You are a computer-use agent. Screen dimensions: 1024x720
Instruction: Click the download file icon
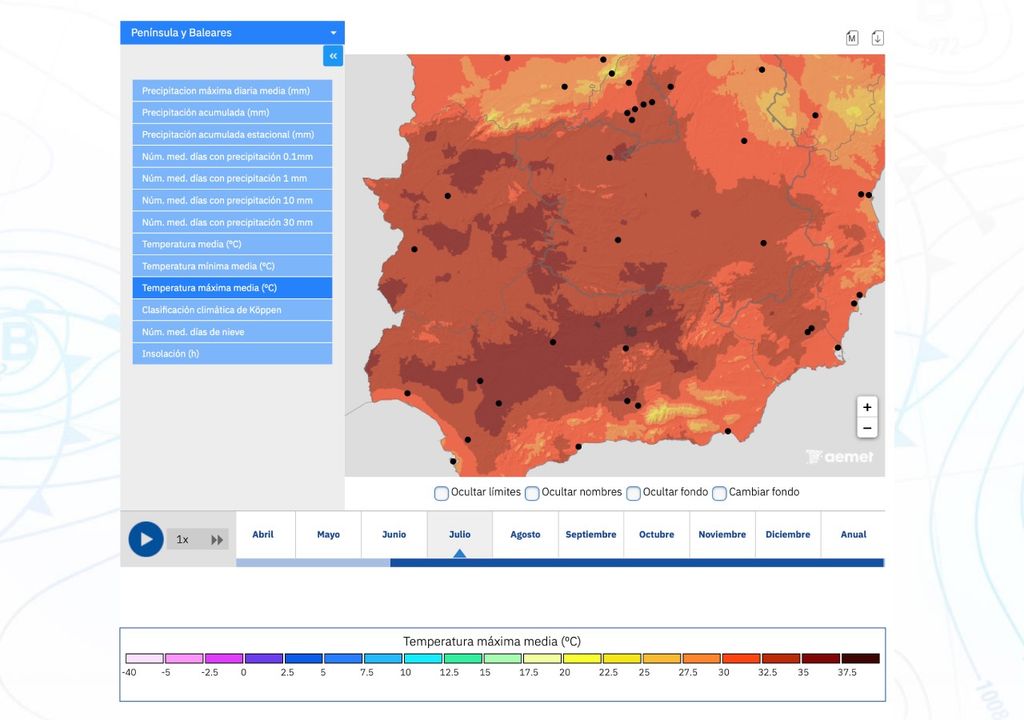(x=877, y=38)
